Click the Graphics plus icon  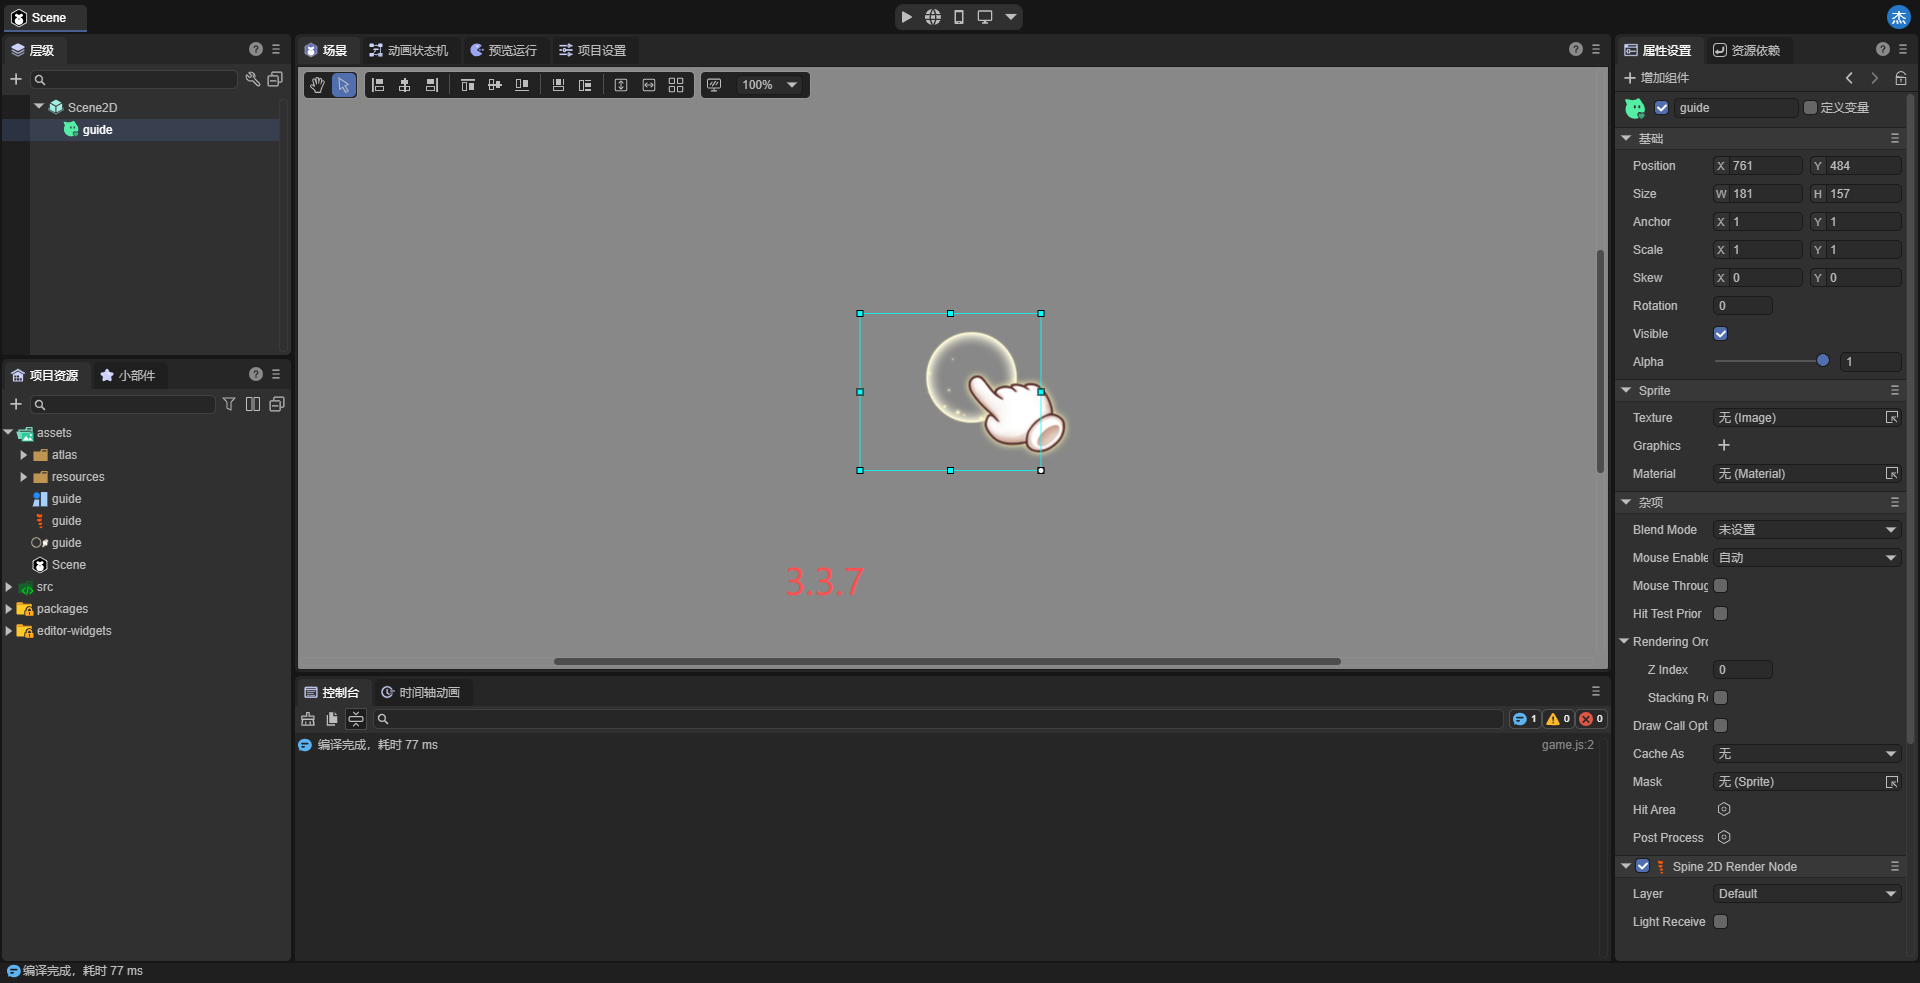tap(1724, 446)
